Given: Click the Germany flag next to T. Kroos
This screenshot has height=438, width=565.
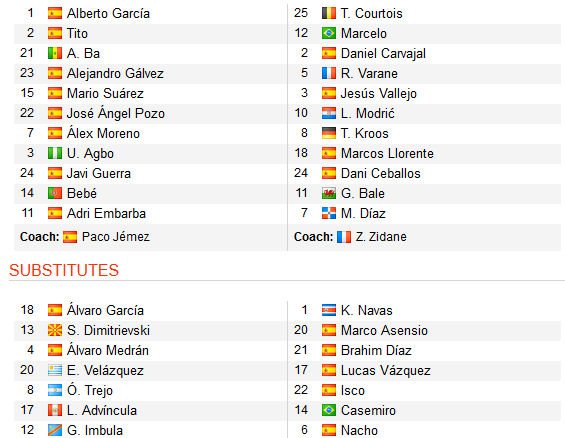Looking at the screenshot, I should point(329,133).
